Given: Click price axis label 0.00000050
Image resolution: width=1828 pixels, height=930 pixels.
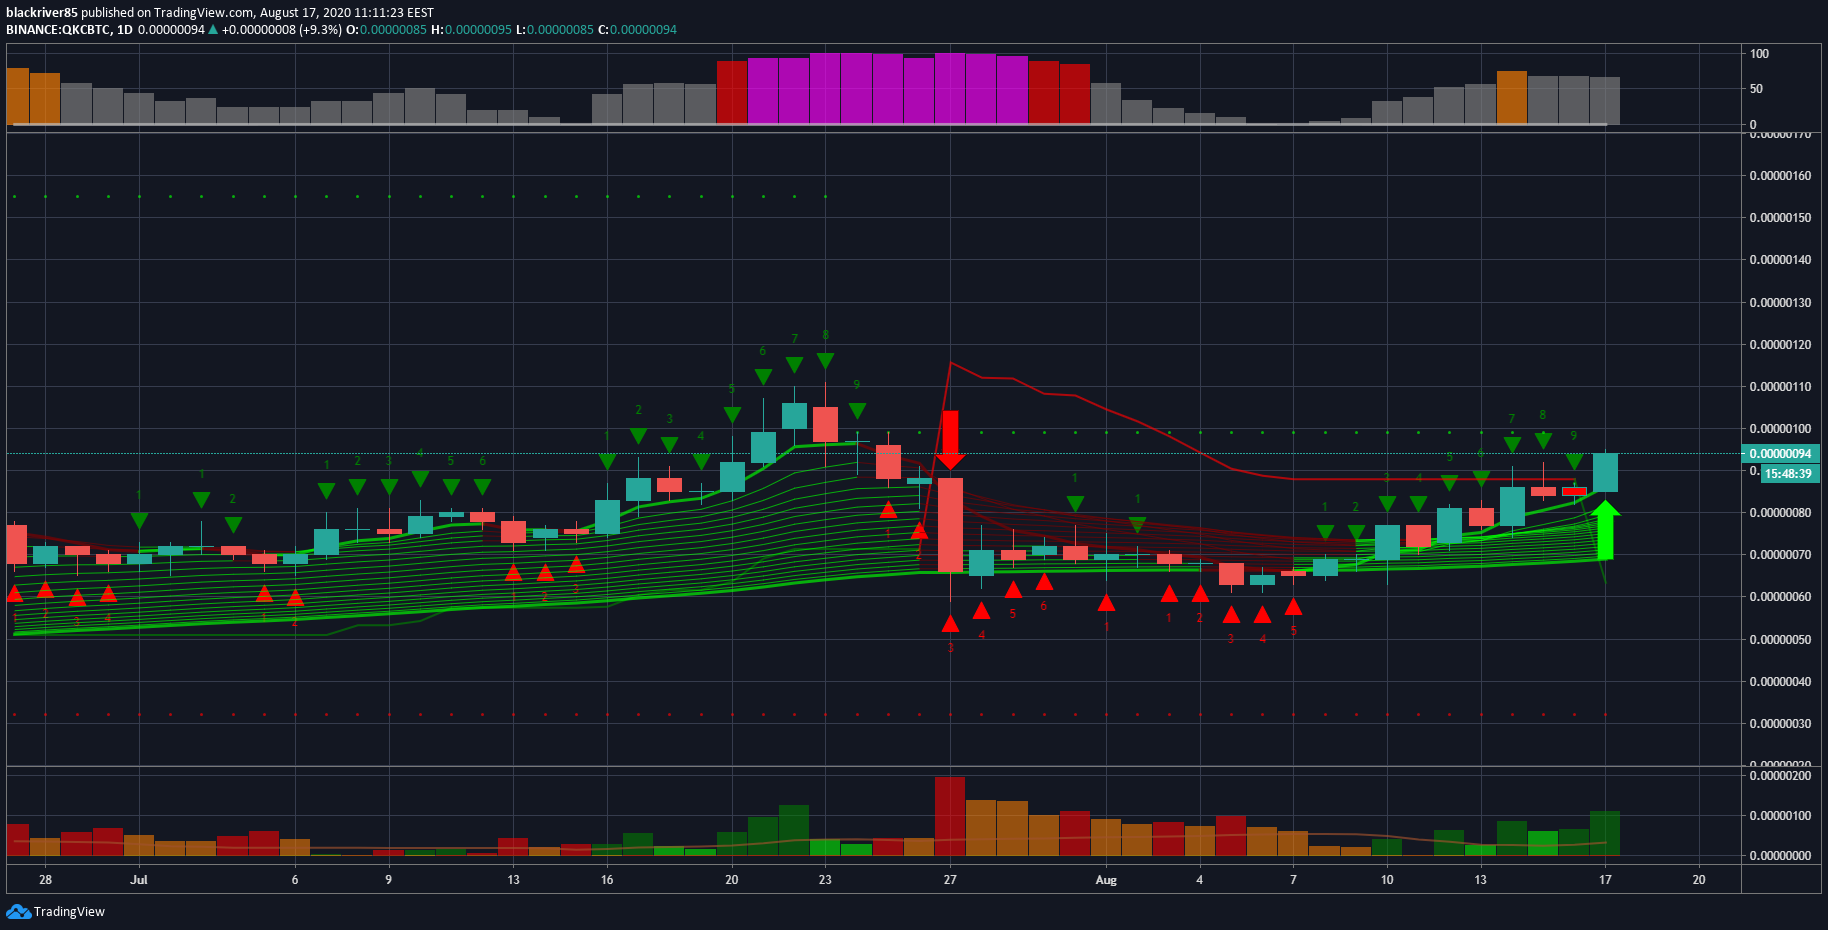Looking at the screenshot, I should click(1780, 640).
